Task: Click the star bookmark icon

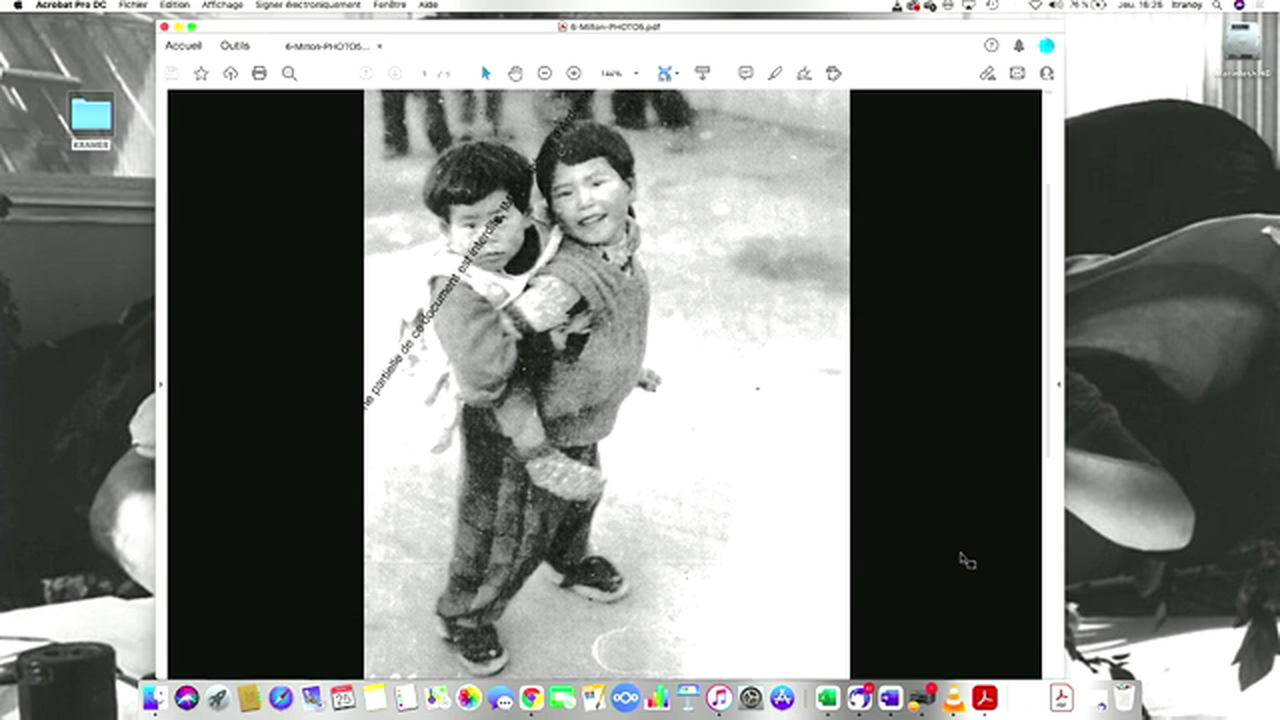Action: click(x=201, y=73)
